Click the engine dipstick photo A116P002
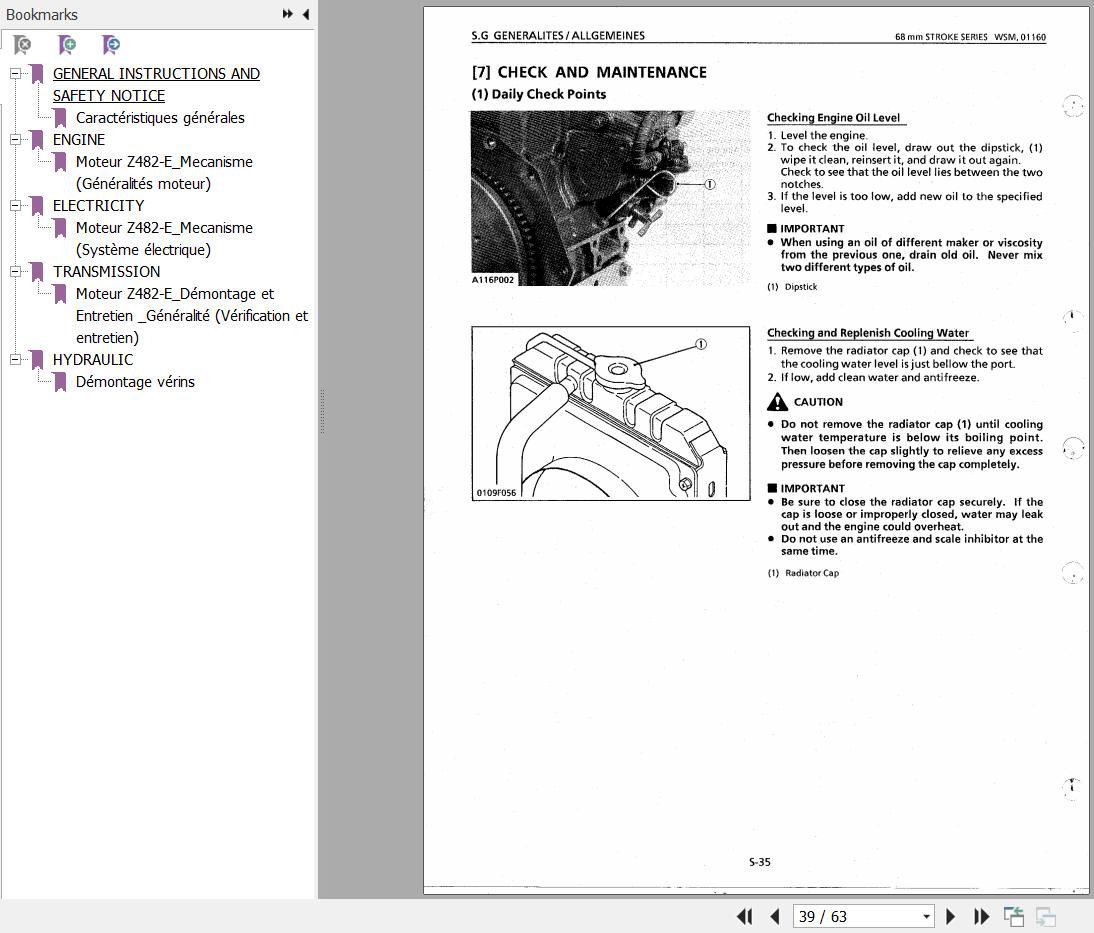Screen dimensions: 1094x933 click(x=610, y=198)
